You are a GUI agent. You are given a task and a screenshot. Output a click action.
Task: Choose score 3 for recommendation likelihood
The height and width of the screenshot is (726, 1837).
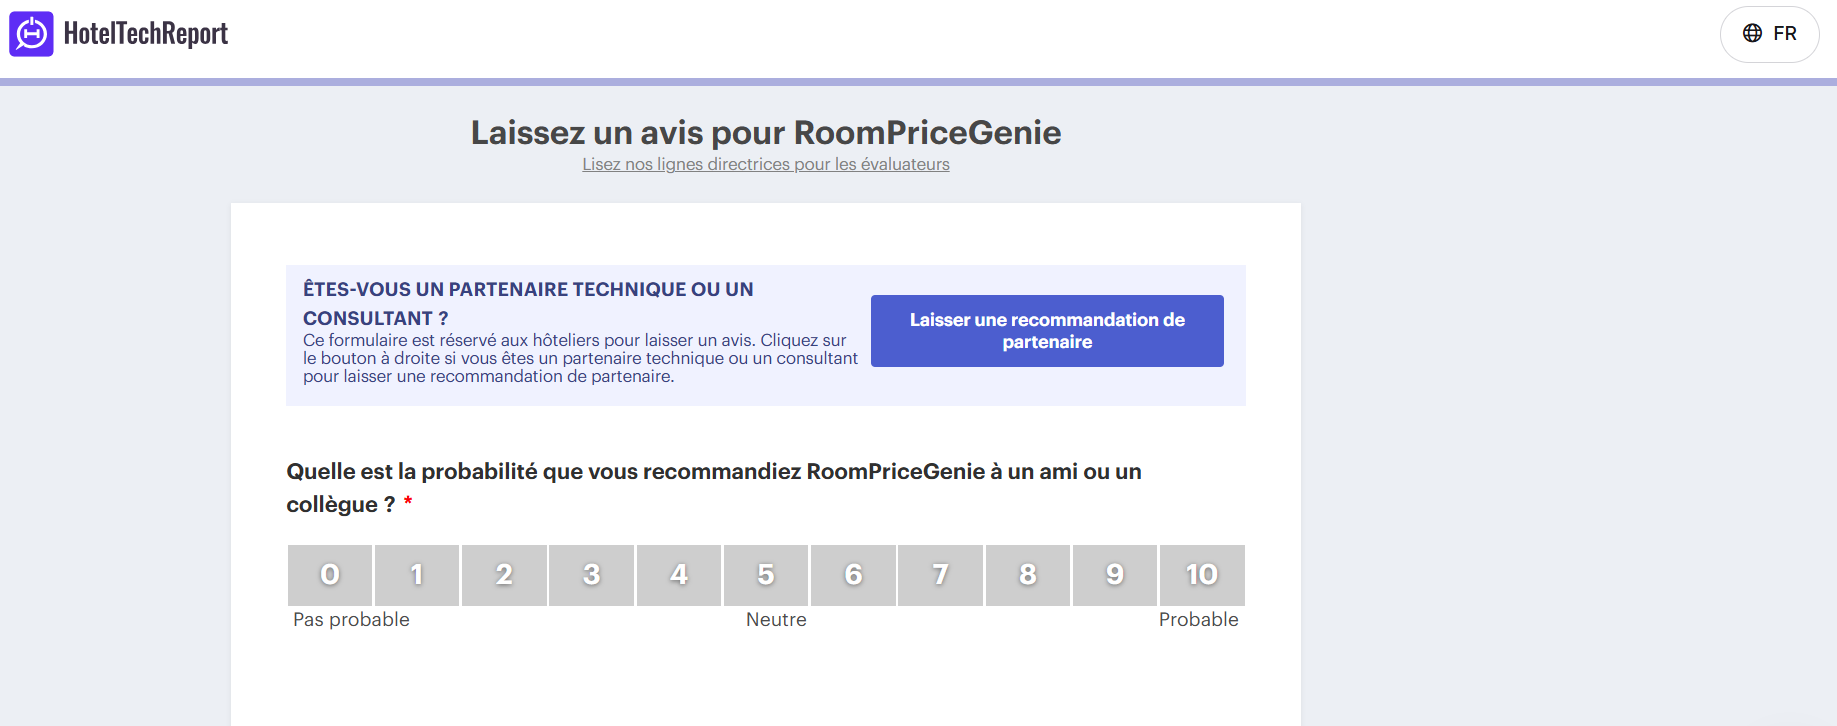pos(592,575)
